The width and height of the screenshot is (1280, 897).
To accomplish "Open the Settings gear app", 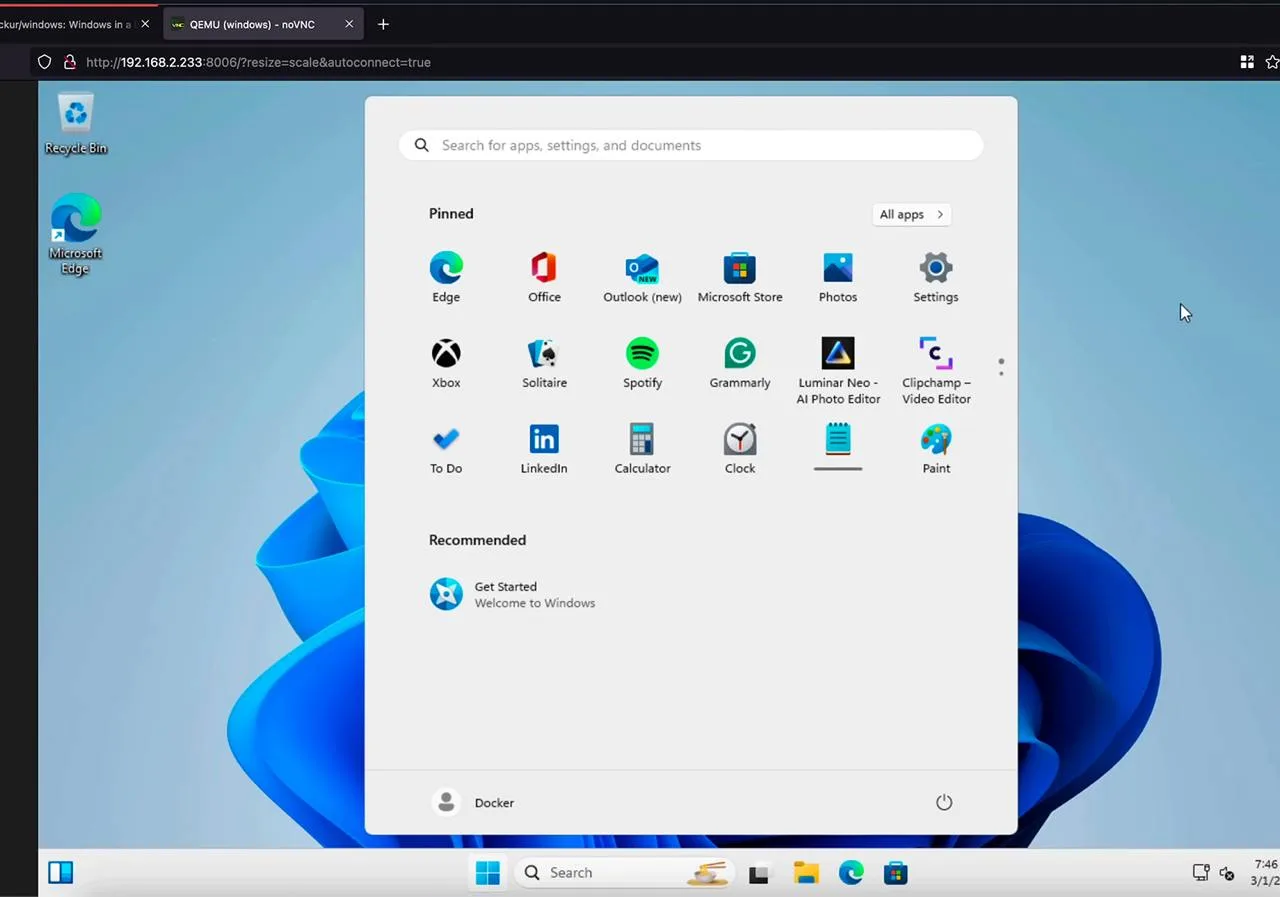I will point(935,277).
